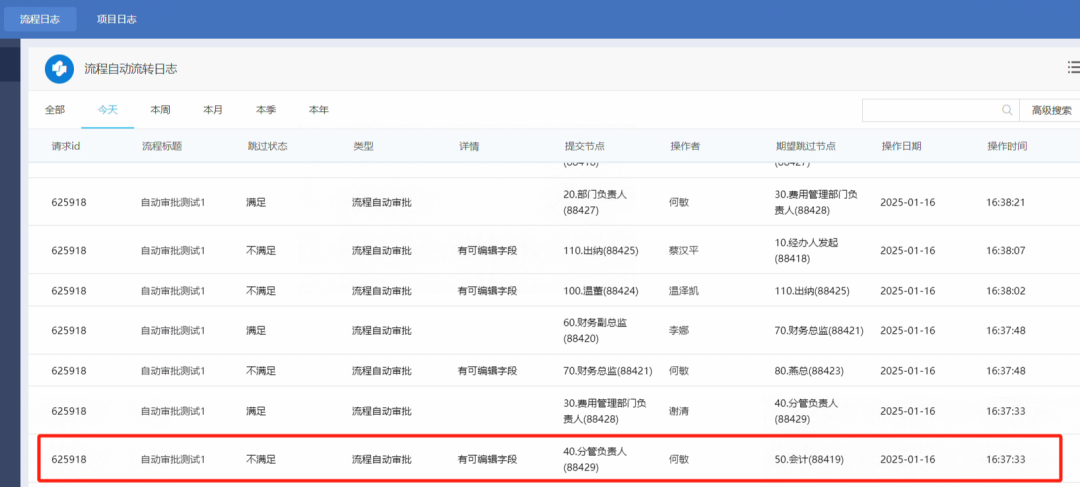Click the 请求id column header
This screenshot has height=487, width=1080.
(x=67, y=146)
